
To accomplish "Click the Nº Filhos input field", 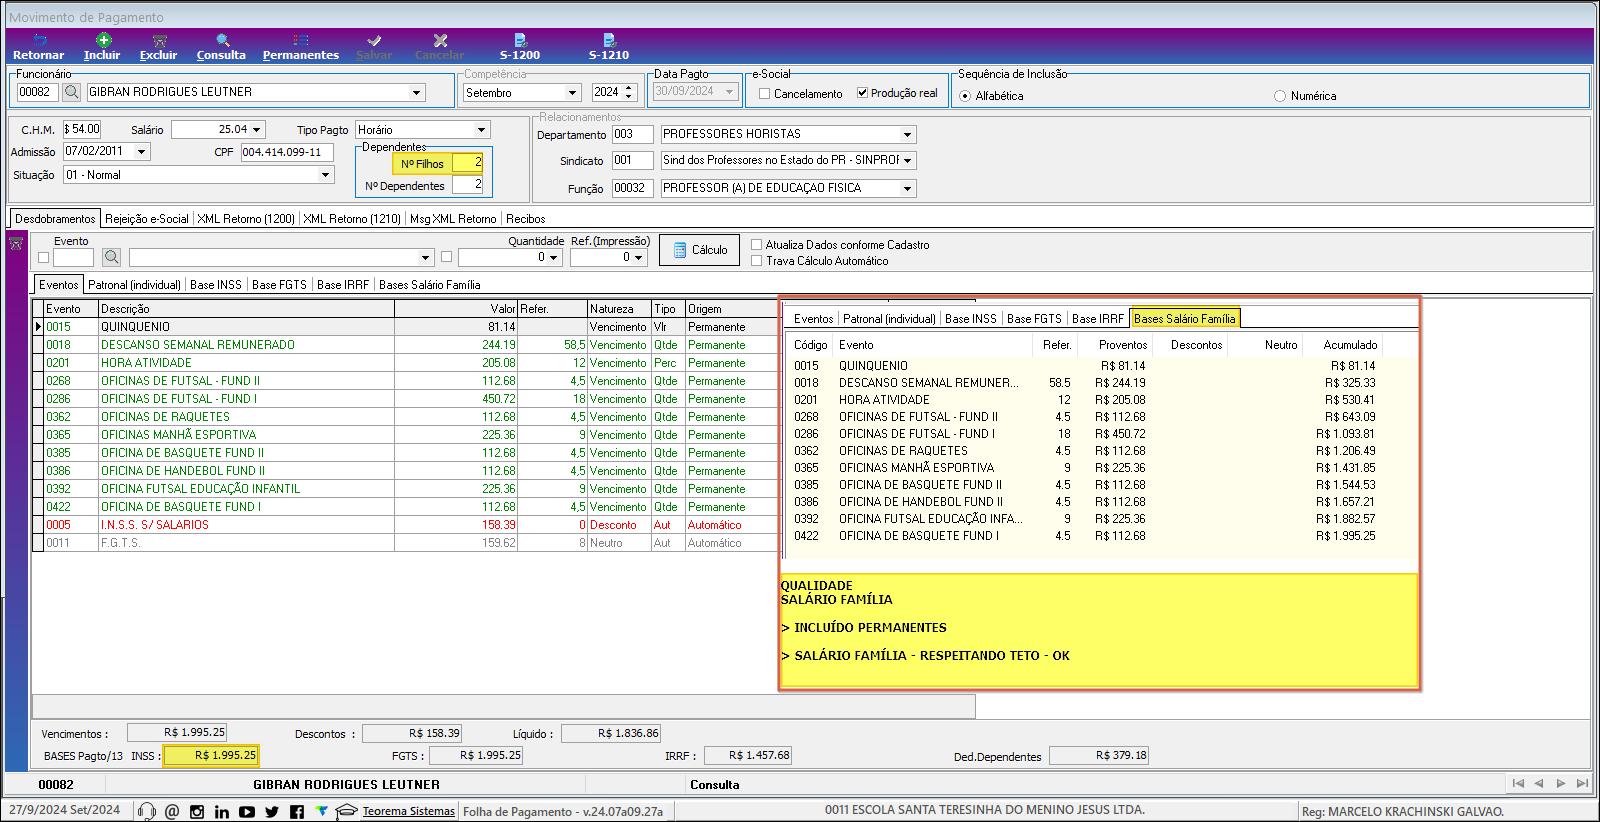I will pyautogui.click(x=467, y=163).
